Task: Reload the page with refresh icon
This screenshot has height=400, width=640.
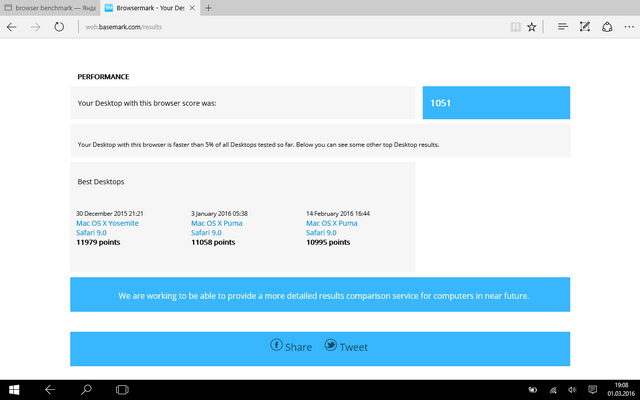Action: (x=59, y=27)
